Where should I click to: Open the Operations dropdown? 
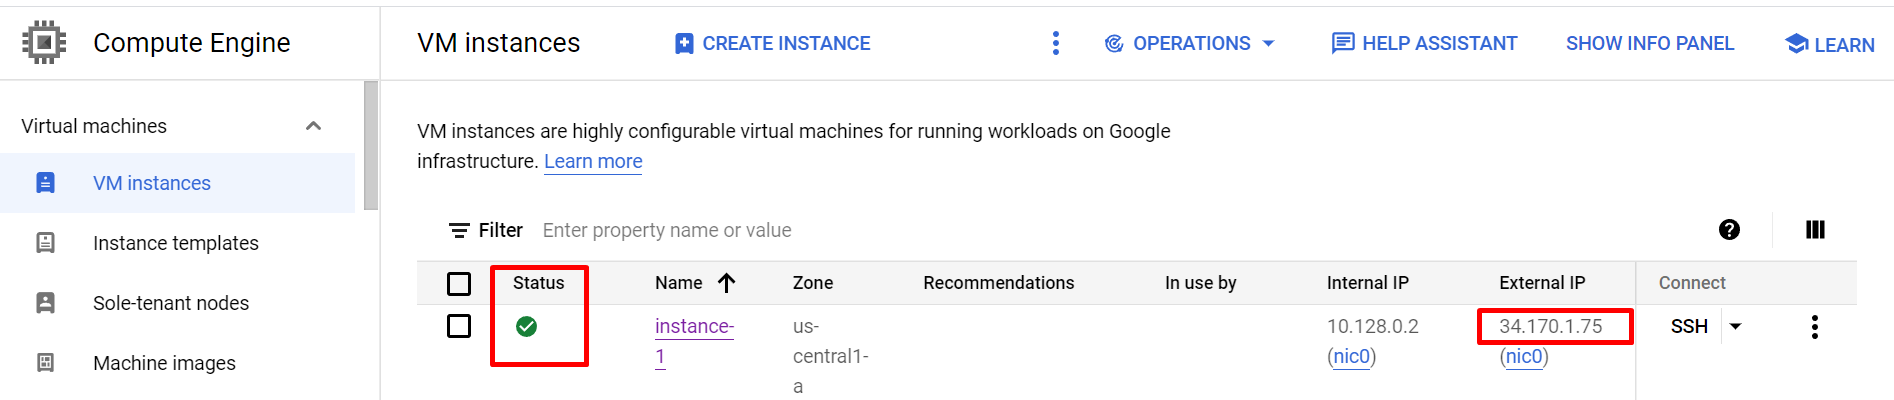(1190, 43)
